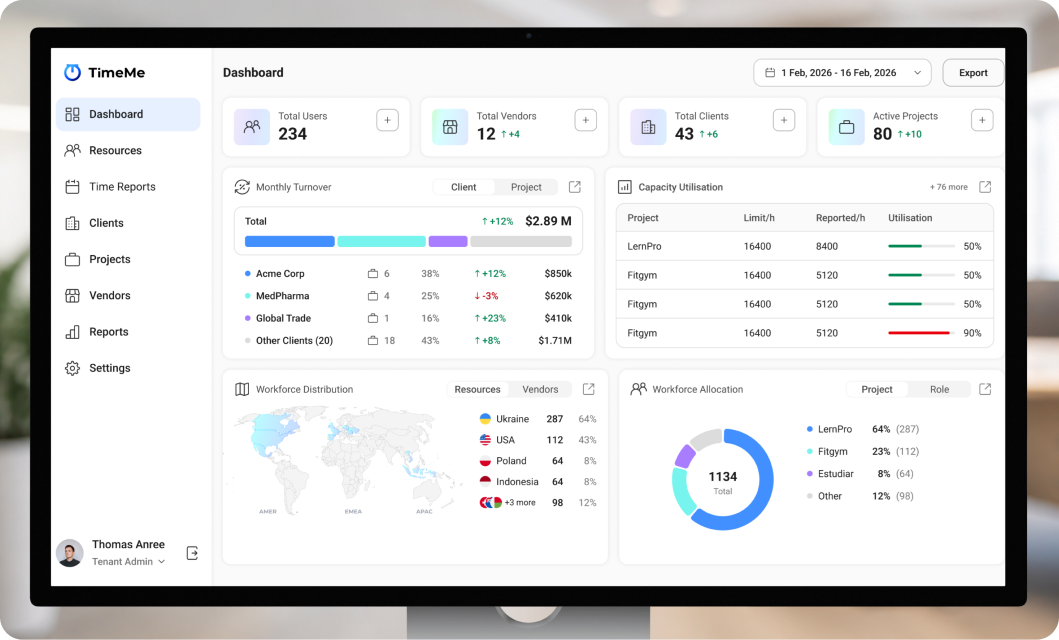Click the log out icon beside Thomas Anree
Screen dimensions: 1059x640
[x=192, y=553]
